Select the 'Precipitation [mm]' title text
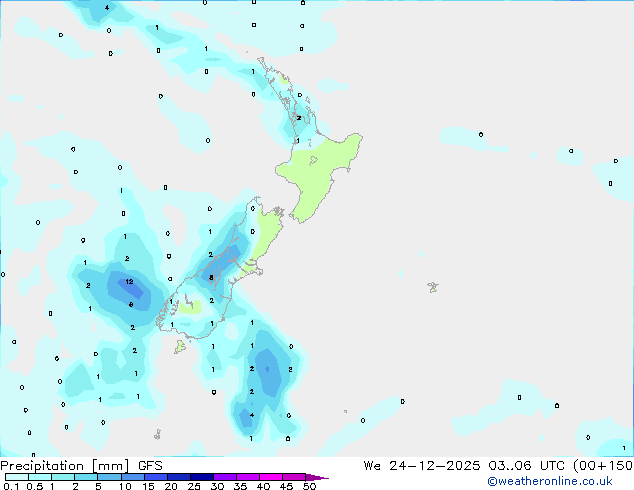 point(65,466)
